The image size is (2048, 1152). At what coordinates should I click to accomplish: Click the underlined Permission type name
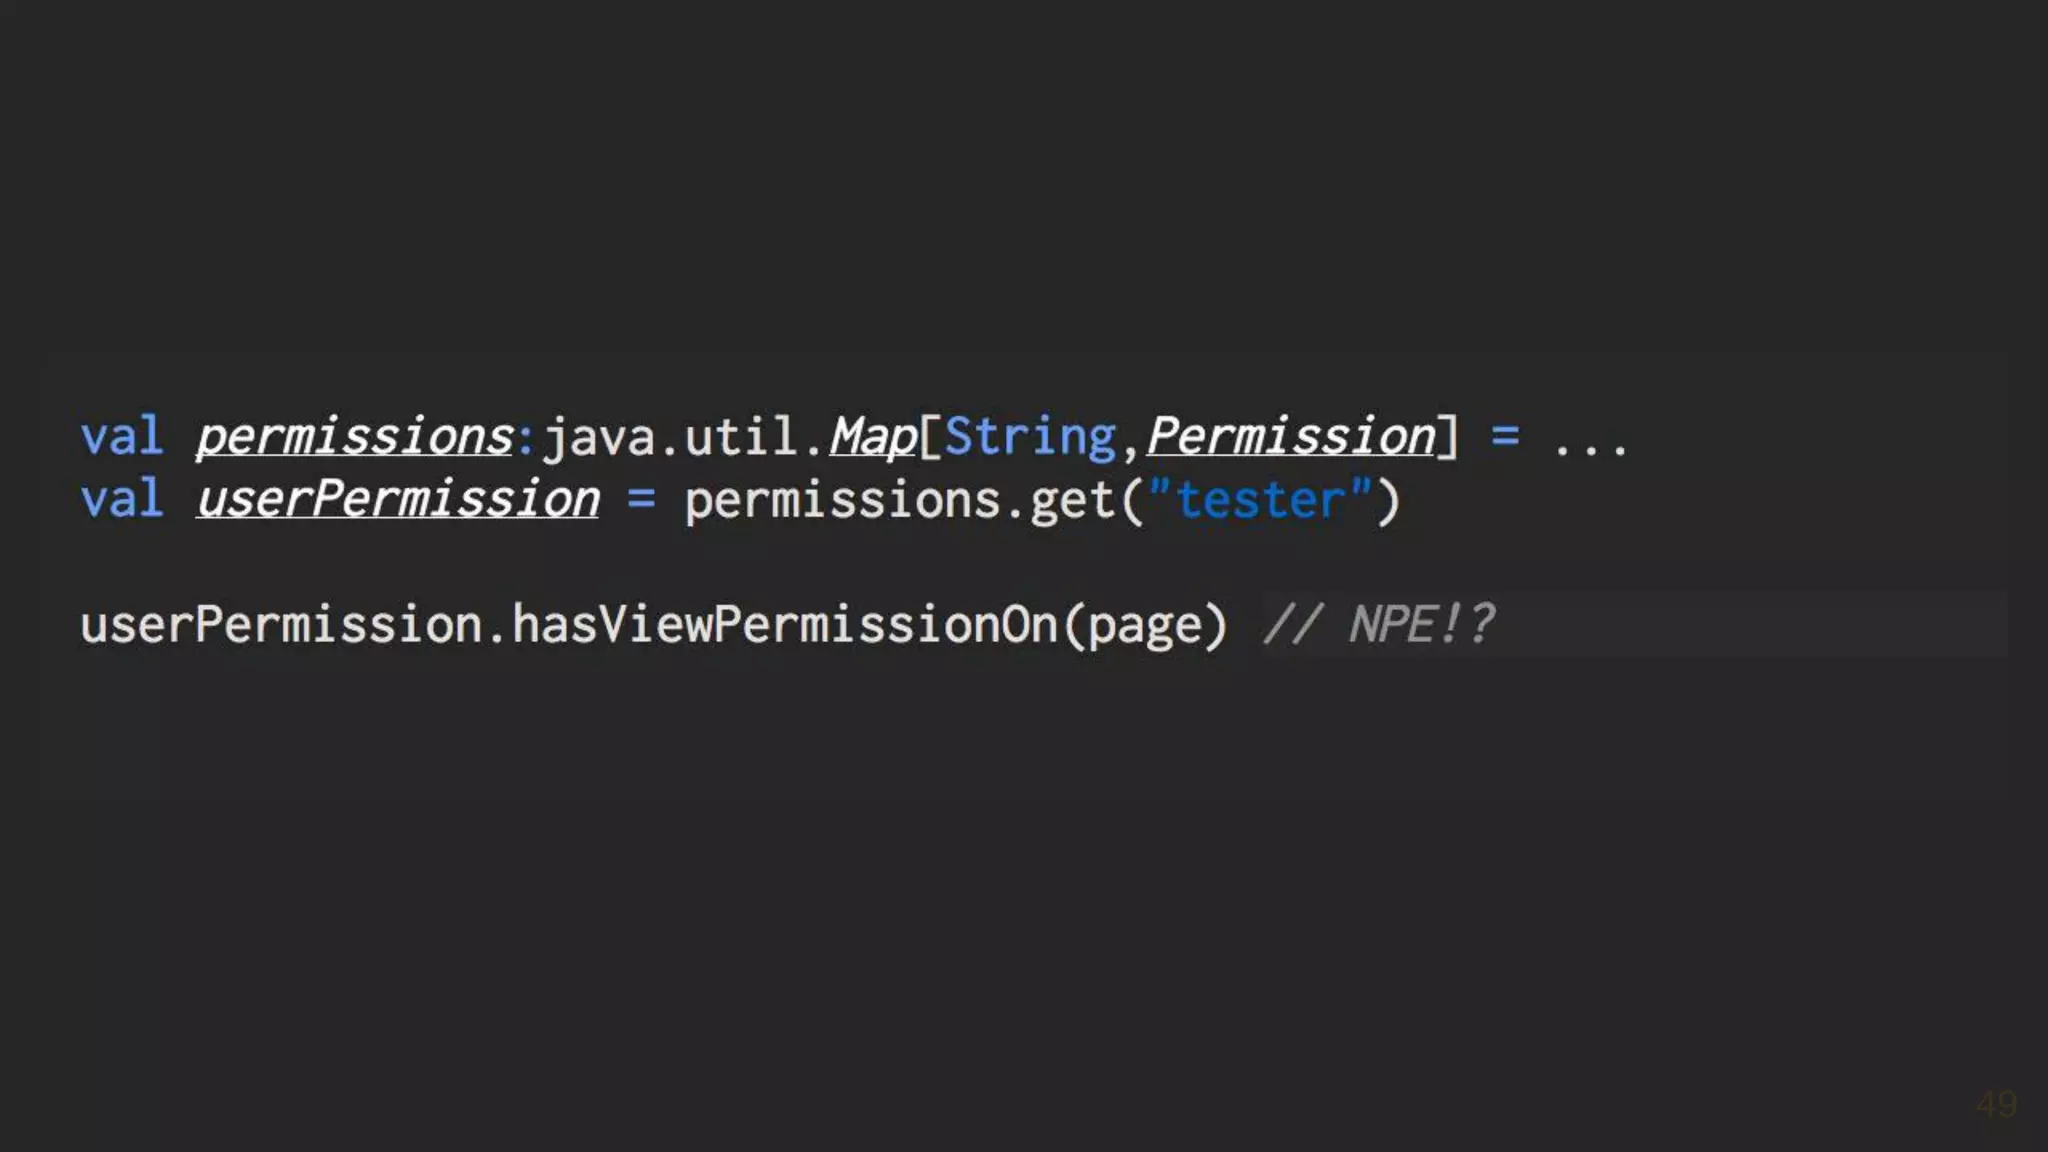coord(1291,437)
